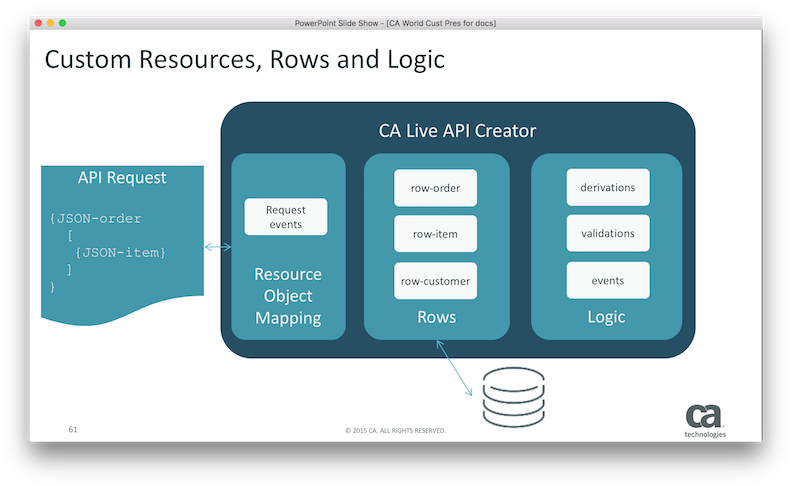The width and height of the screenshot is (791, 486).
Task: Click the red close window button
Action: click(x=38, y=23)
